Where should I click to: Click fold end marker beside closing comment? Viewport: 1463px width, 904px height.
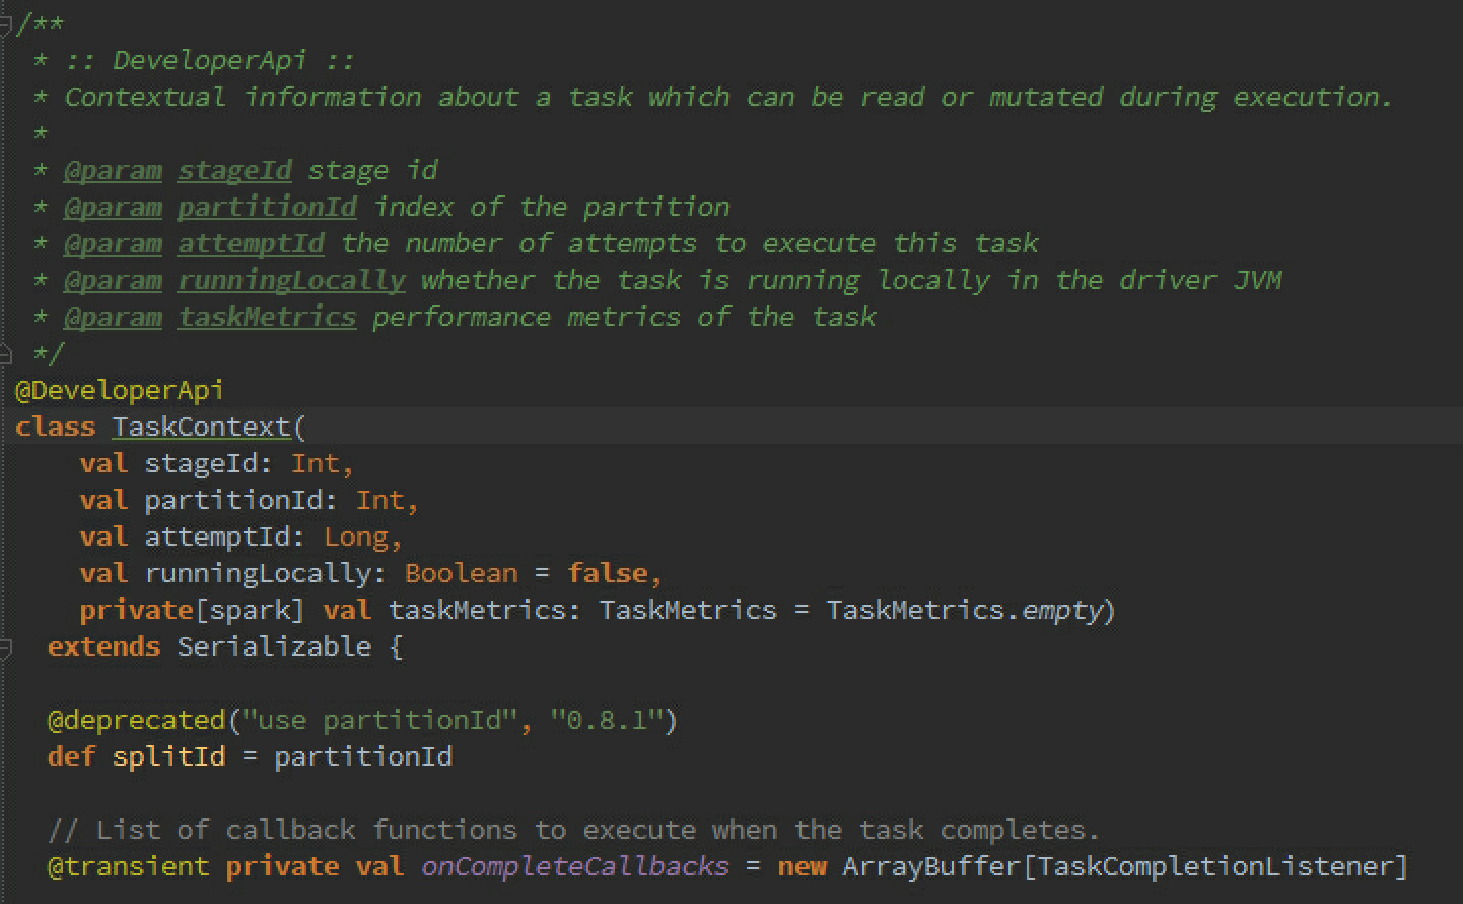[5, 353]
